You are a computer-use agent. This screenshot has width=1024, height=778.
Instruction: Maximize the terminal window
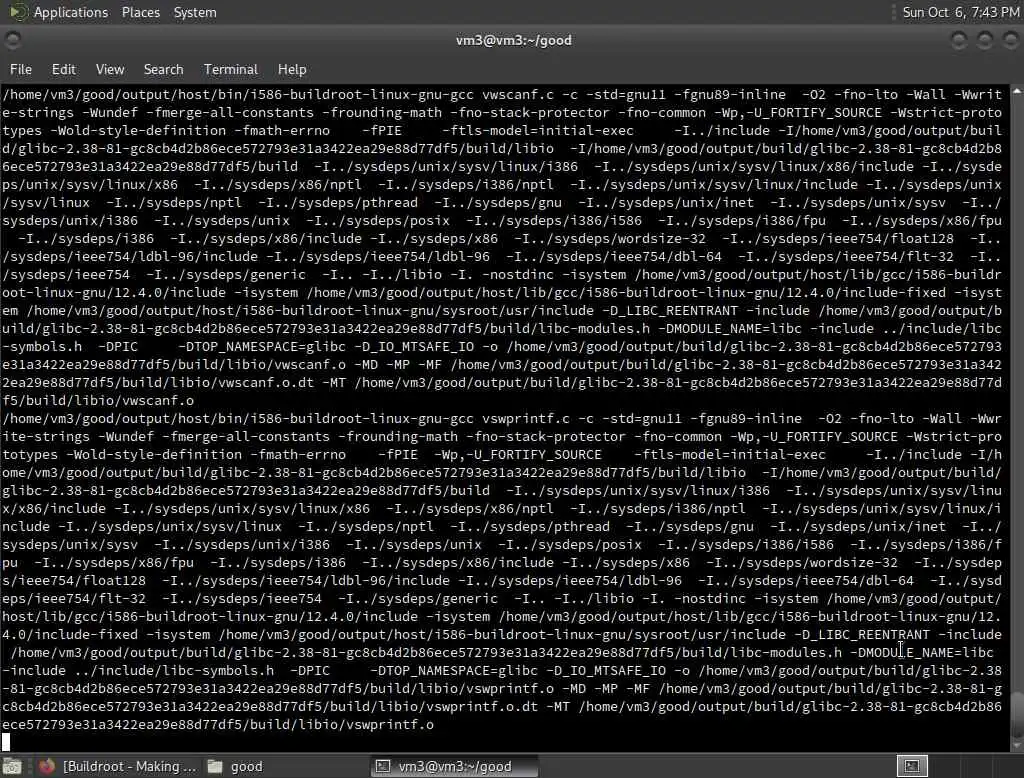click(x=984, y=41)
